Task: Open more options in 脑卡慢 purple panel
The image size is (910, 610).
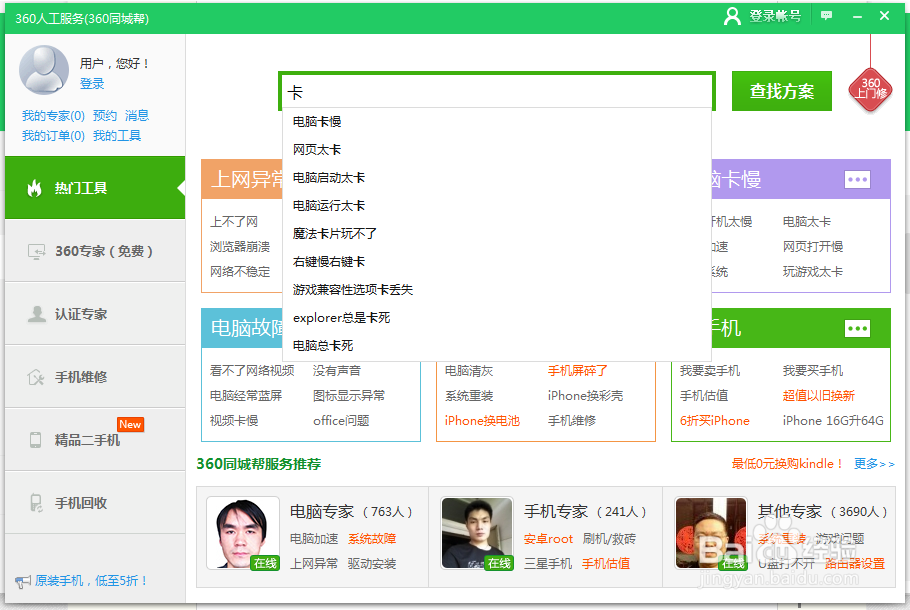Action: [857, 179]
